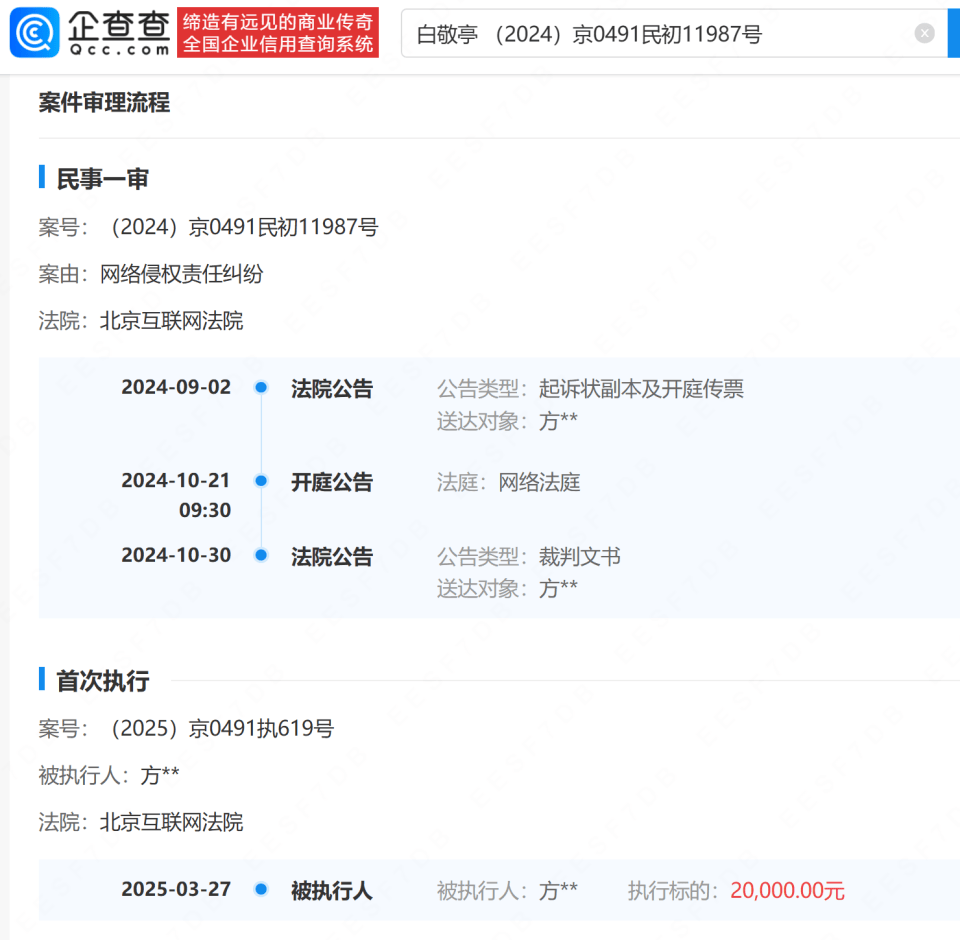Click execution amount 20,000.00元

(x=787, y=890)
